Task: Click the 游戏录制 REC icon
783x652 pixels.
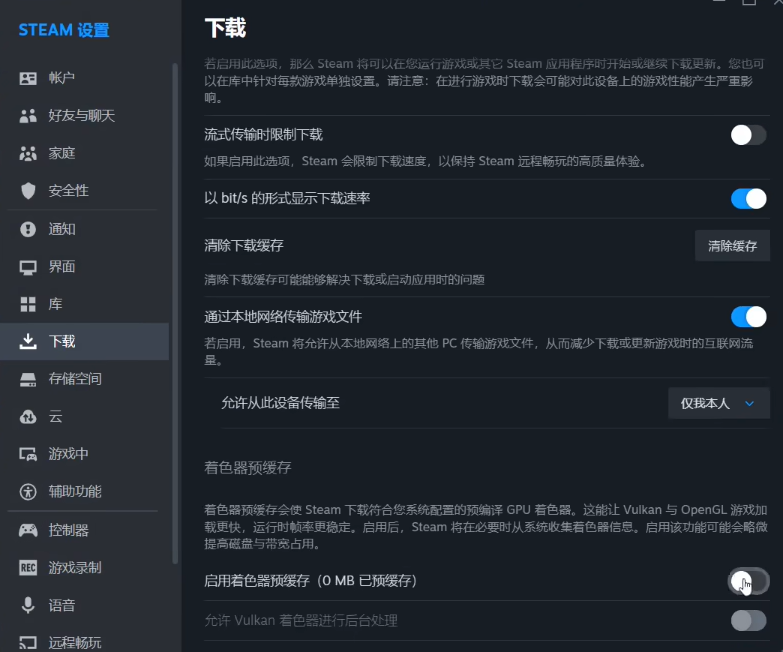Action: (x=28, y=568)
